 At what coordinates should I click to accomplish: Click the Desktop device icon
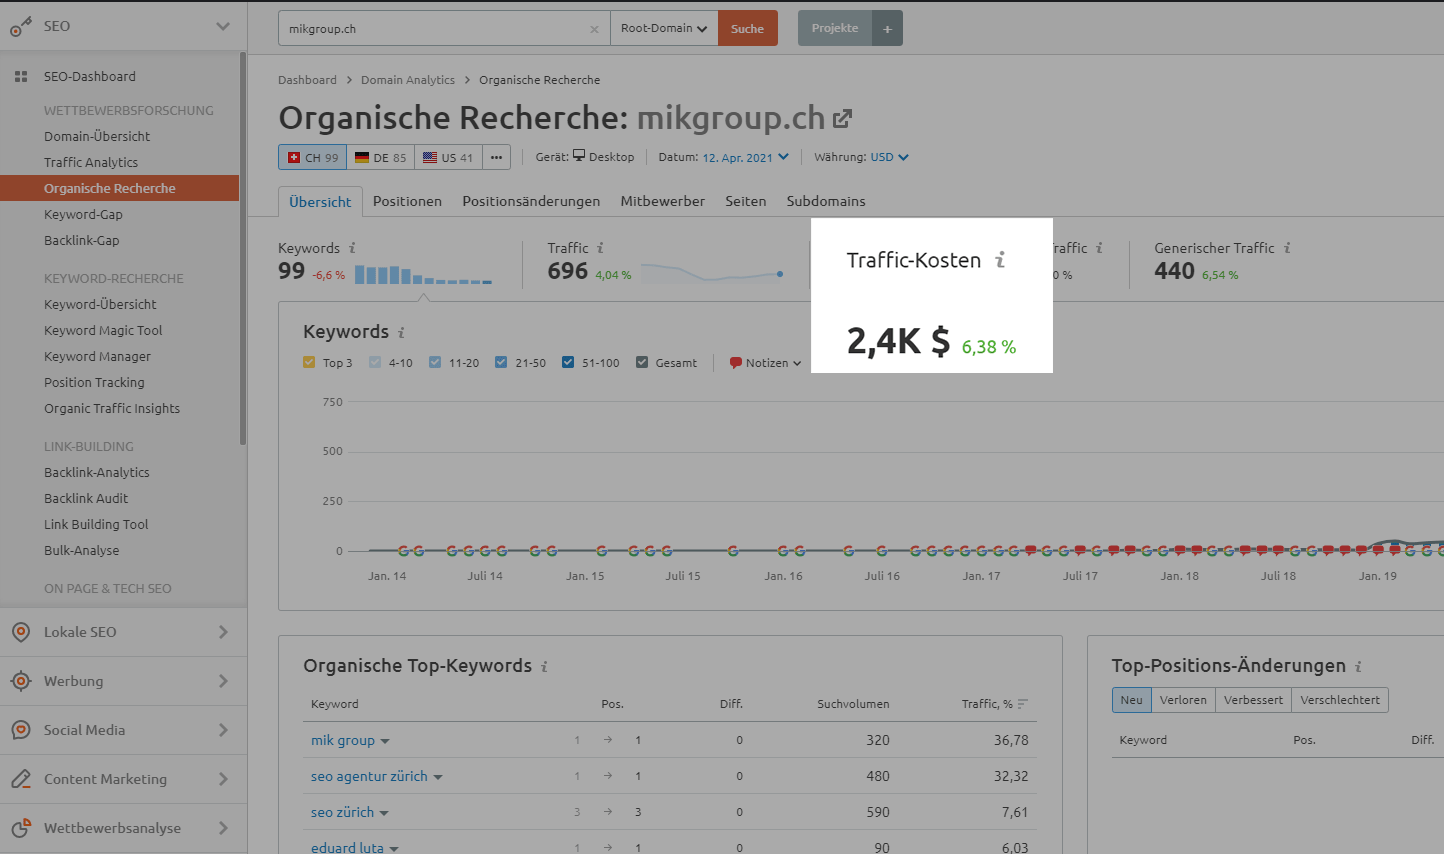pos(578,156)
